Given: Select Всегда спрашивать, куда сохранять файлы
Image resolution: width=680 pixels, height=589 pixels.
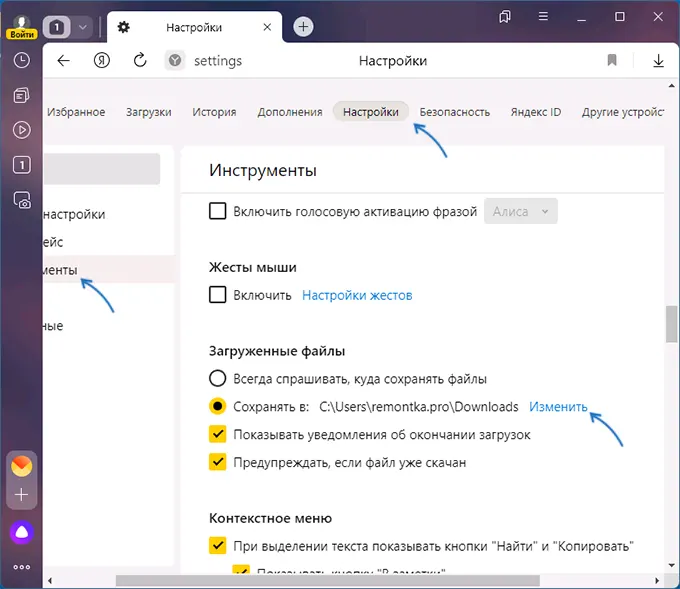Looking at the screenshot, I should [217, 378].
